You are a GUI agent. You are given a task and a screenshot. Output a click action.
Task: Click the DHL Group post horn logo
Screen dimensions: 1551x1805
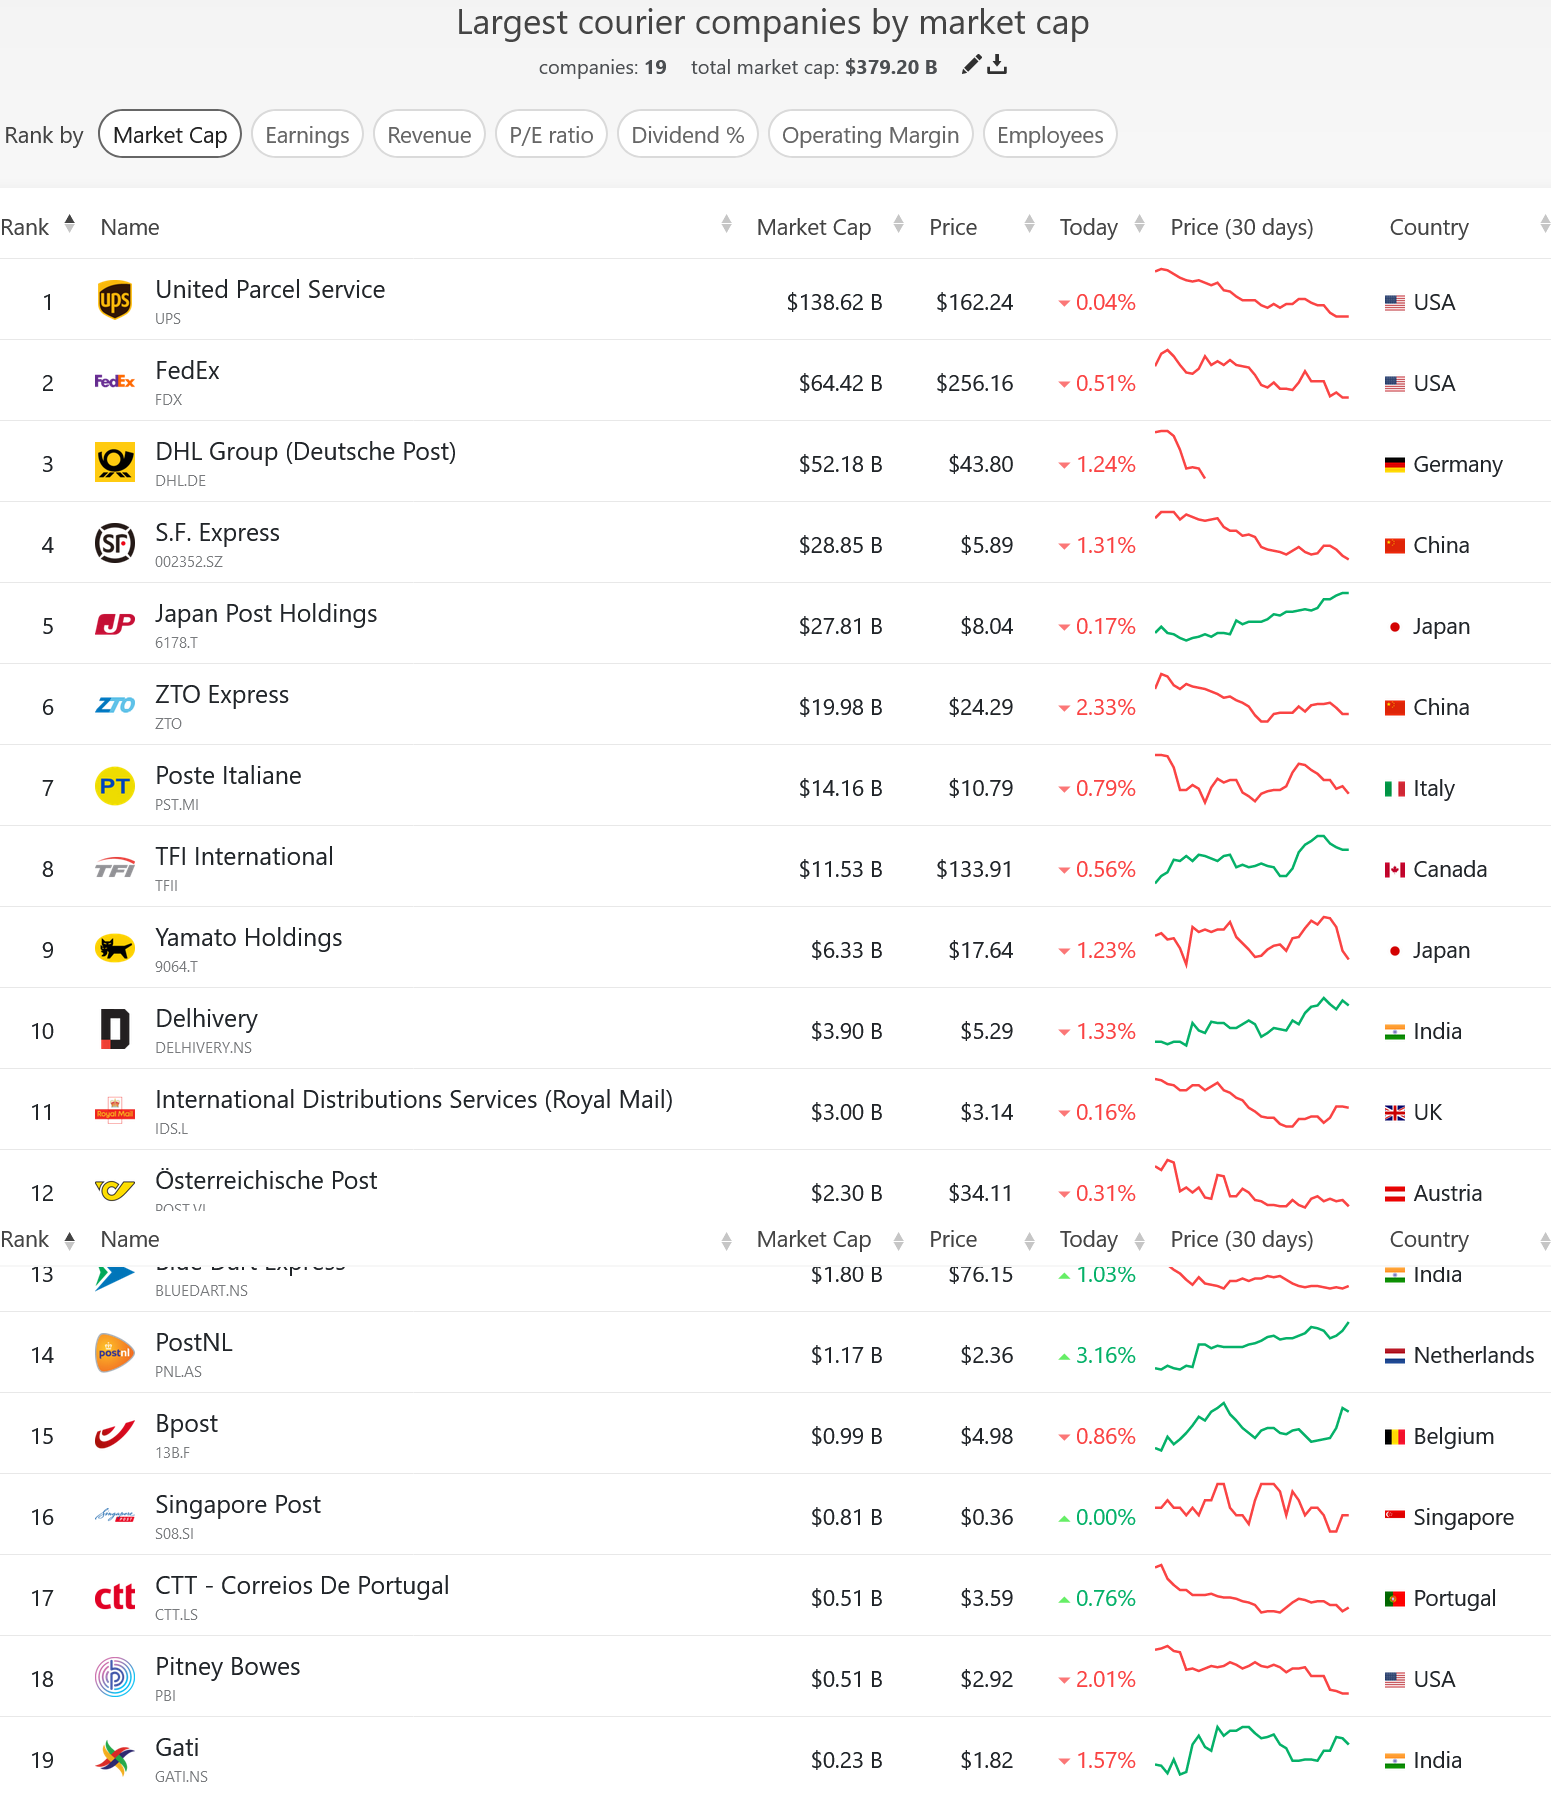click(x=115, y=462)
